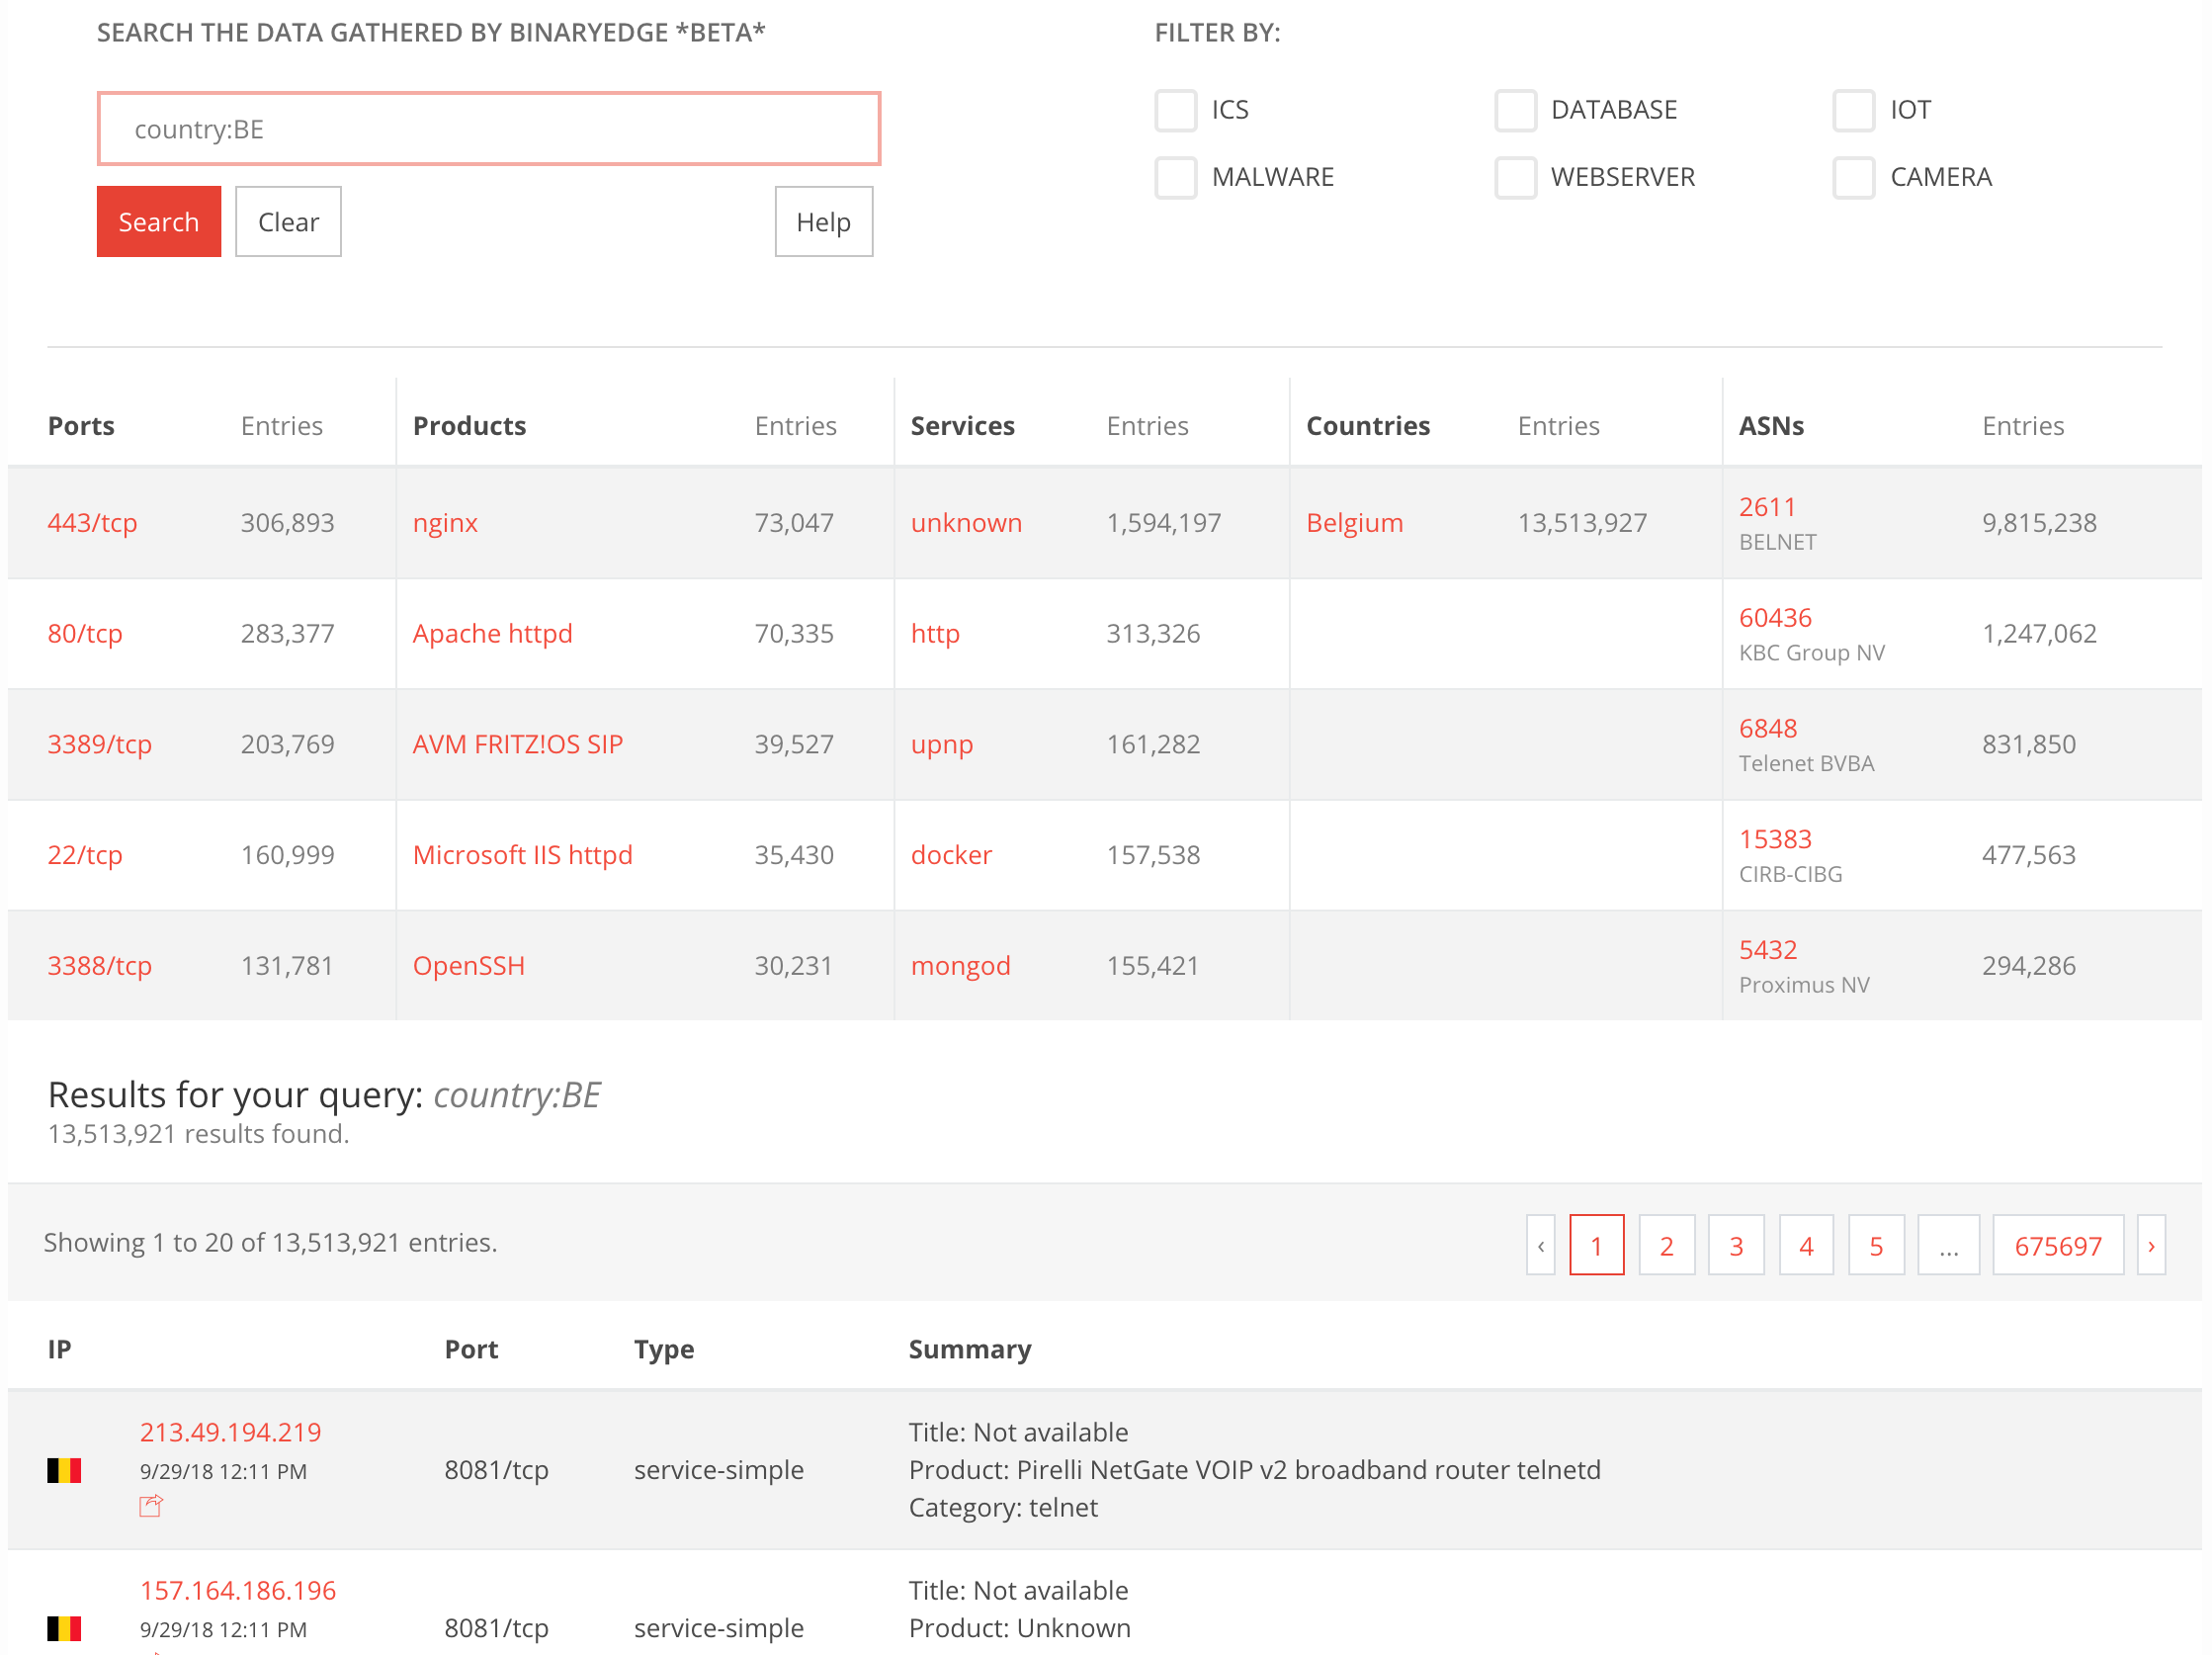Enable the IOT filter checkbox
The image size is (2212, 1655).
tap(1853, 110)
